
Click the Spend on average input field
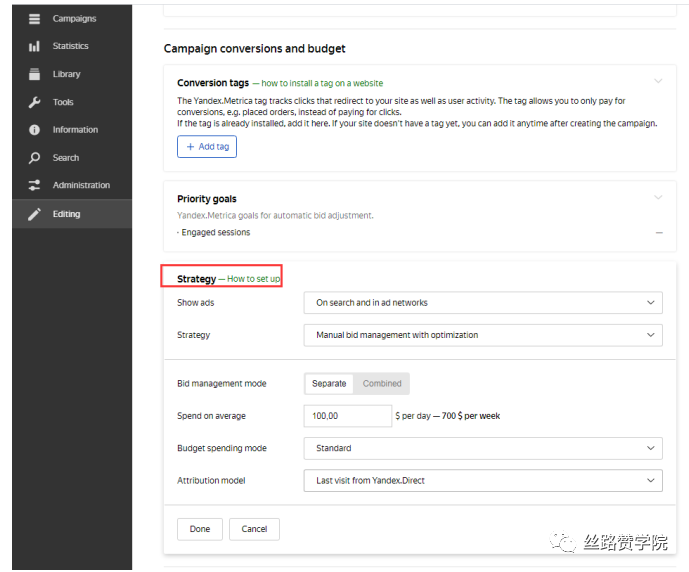tap(347, 416)
